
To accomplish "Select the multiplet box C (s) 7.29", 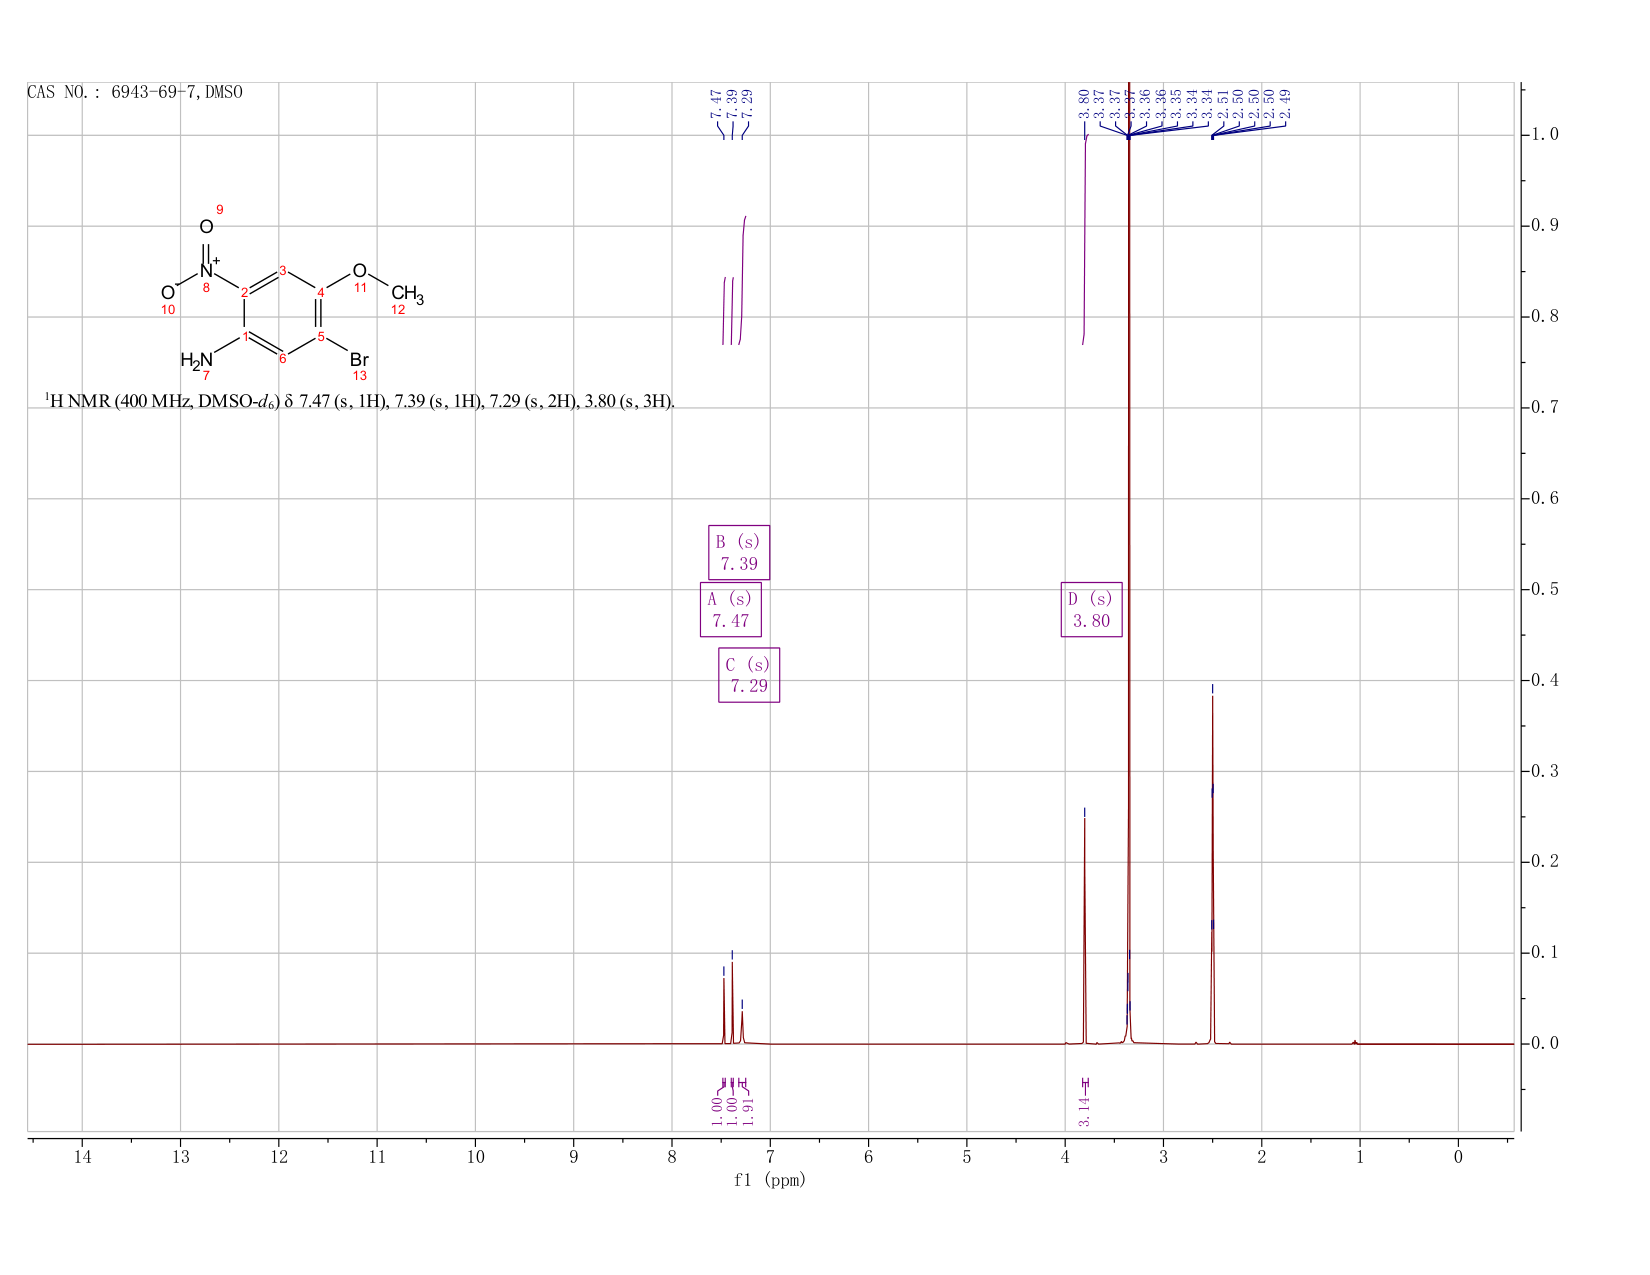I will [x=749, y=675].
